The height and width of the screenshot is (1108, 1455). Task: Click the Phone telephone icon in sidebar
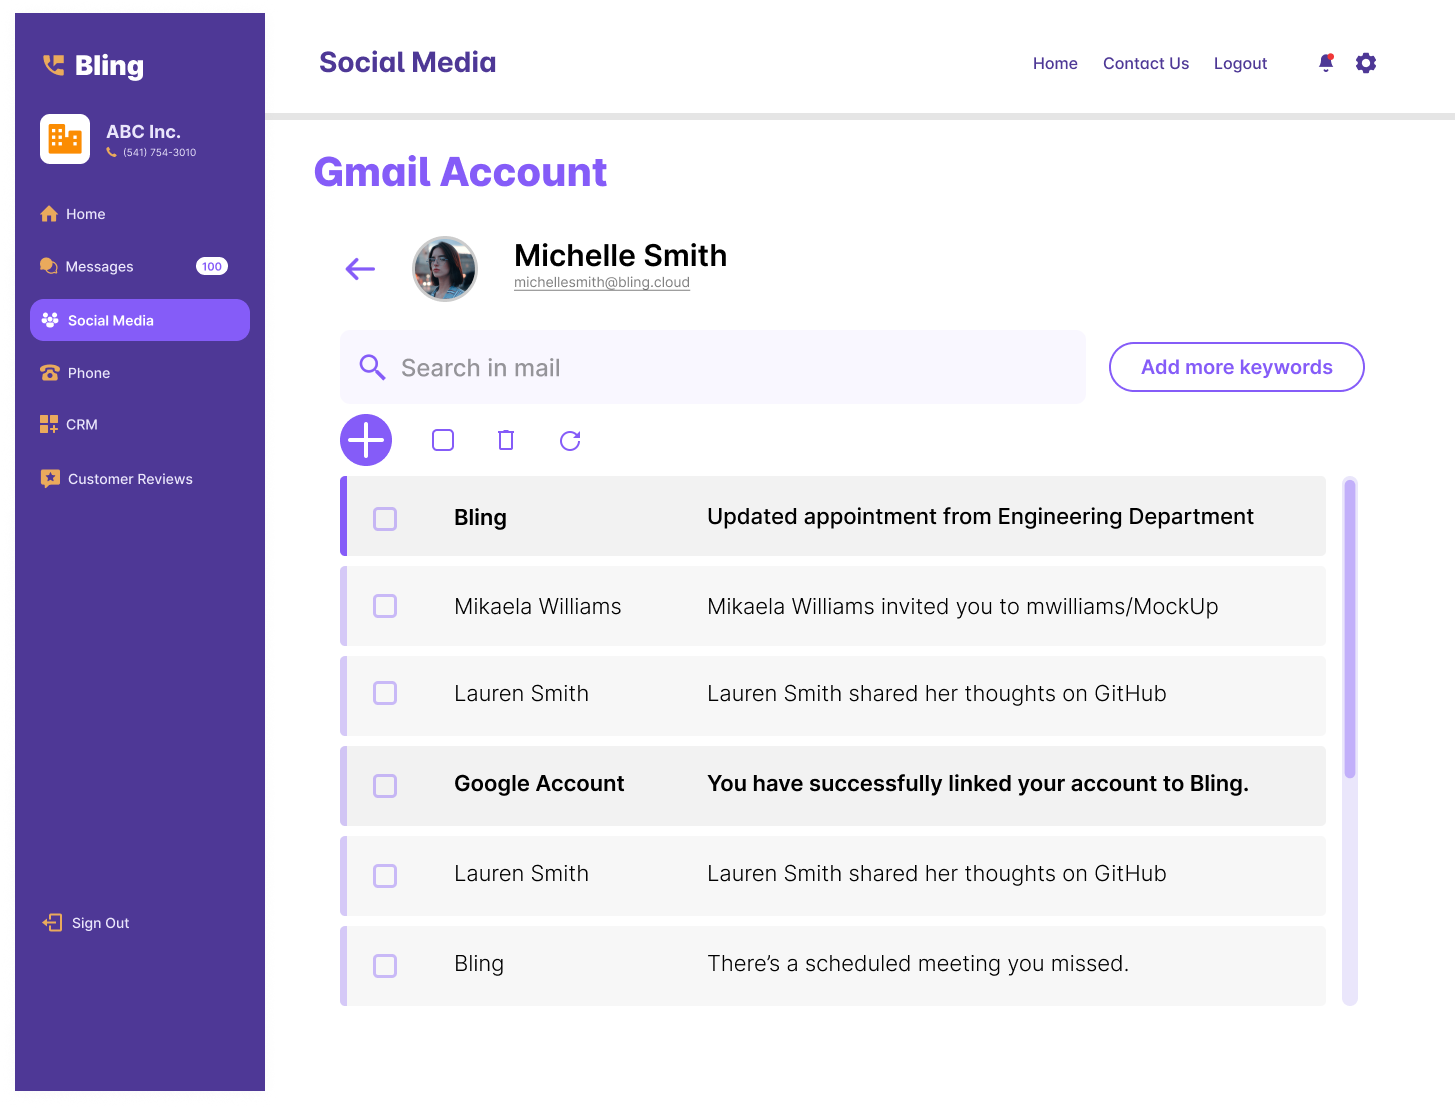[x=50, y=373]
